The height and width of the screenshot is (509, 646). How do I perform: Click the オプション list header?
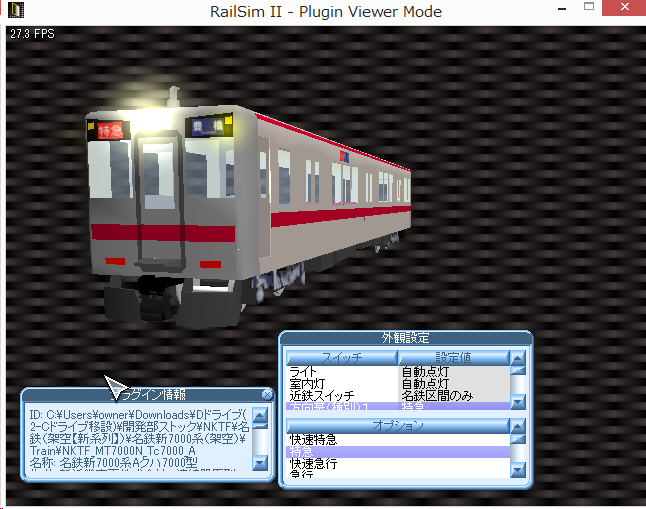coord(398,425)
